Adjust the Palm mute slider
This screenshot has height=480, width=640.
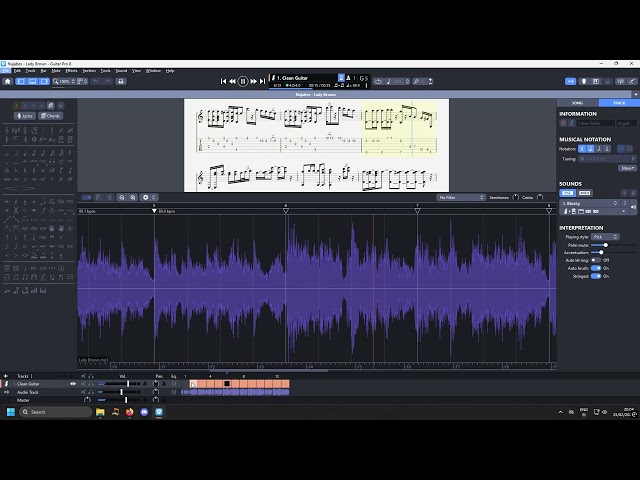(x=606, y=245)
